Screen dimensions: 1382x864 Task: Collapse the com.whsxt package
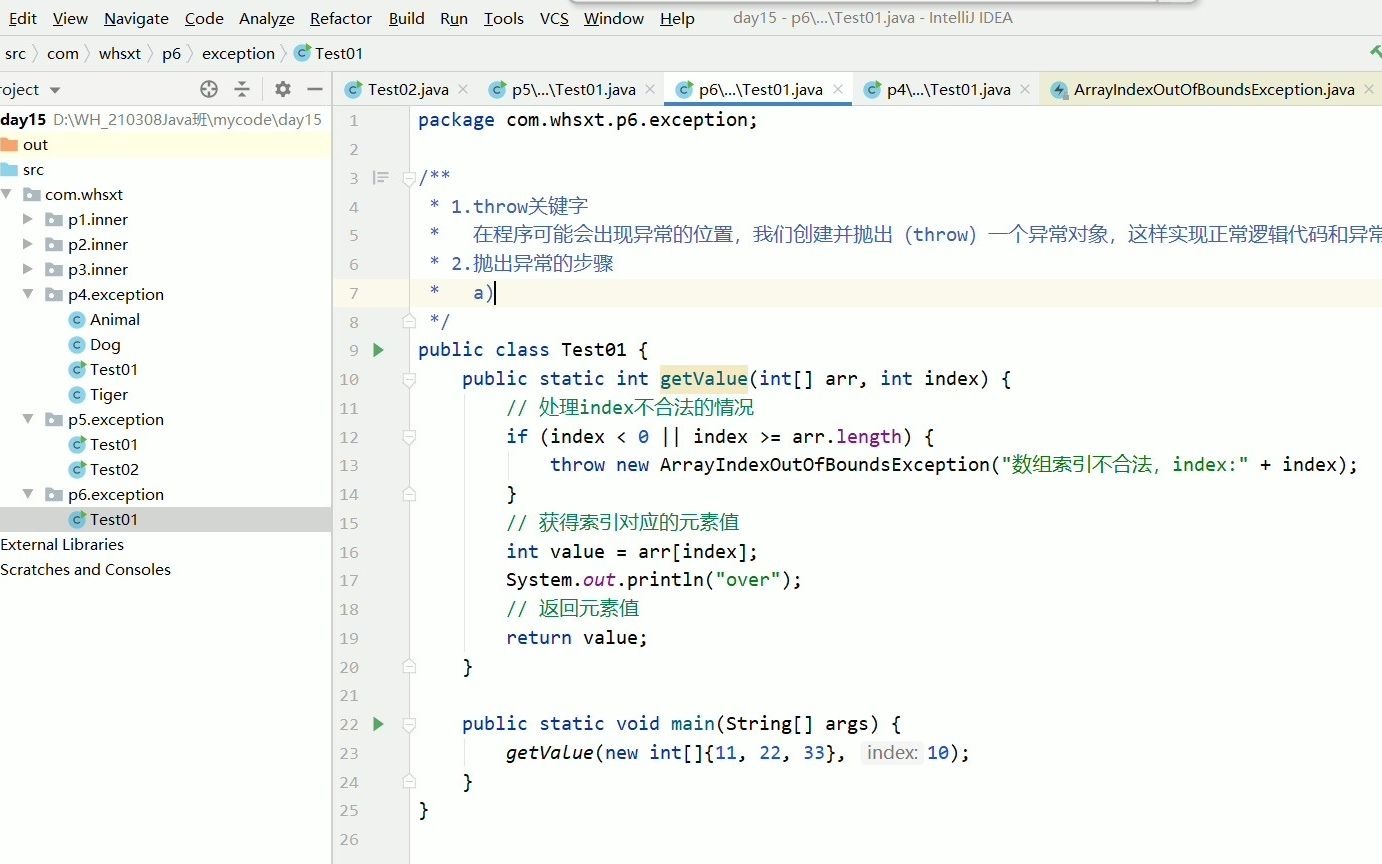click(x=8, y=195)
